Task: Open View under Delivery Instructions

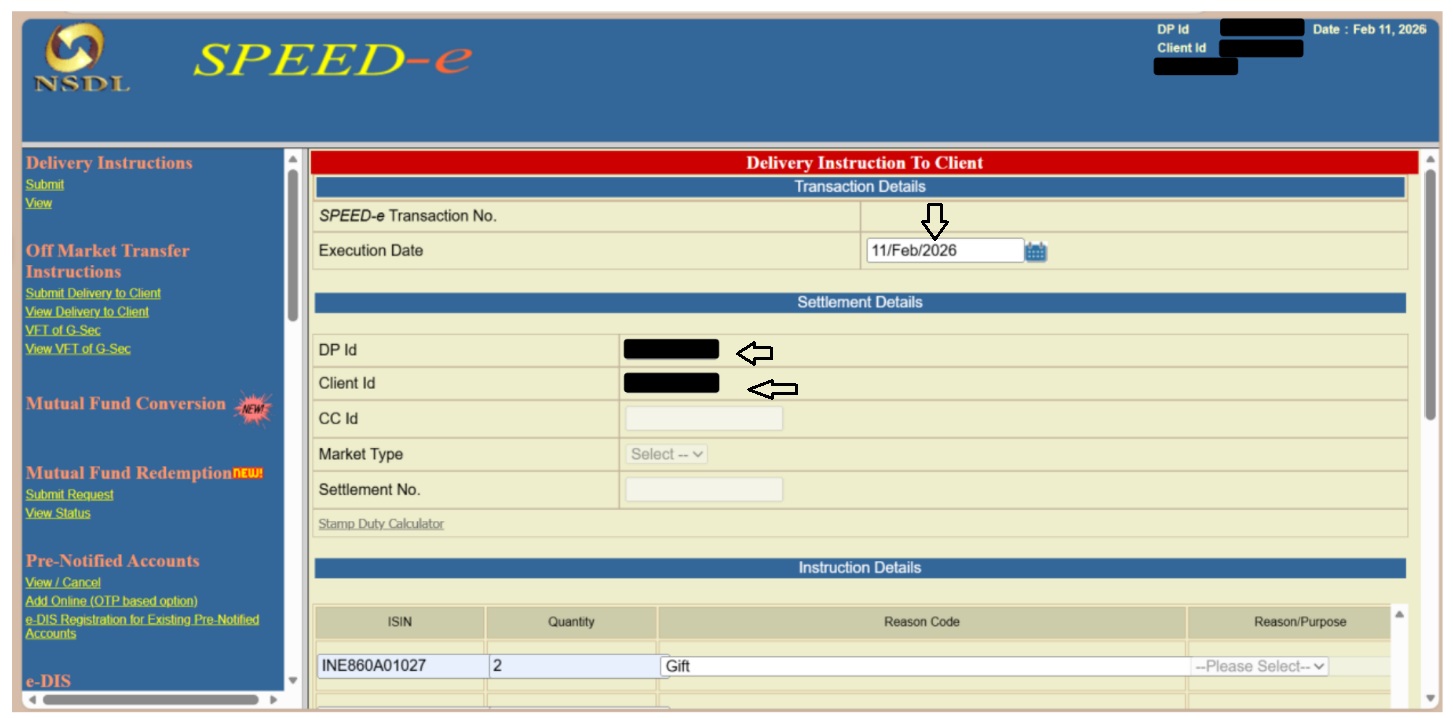Action: coord(39,203)
